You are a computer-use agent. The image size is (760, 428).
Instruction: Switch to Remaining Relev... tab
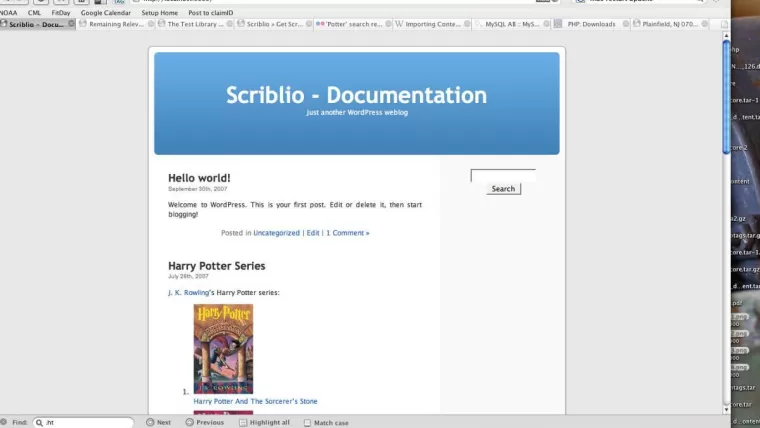coord(116,24)
